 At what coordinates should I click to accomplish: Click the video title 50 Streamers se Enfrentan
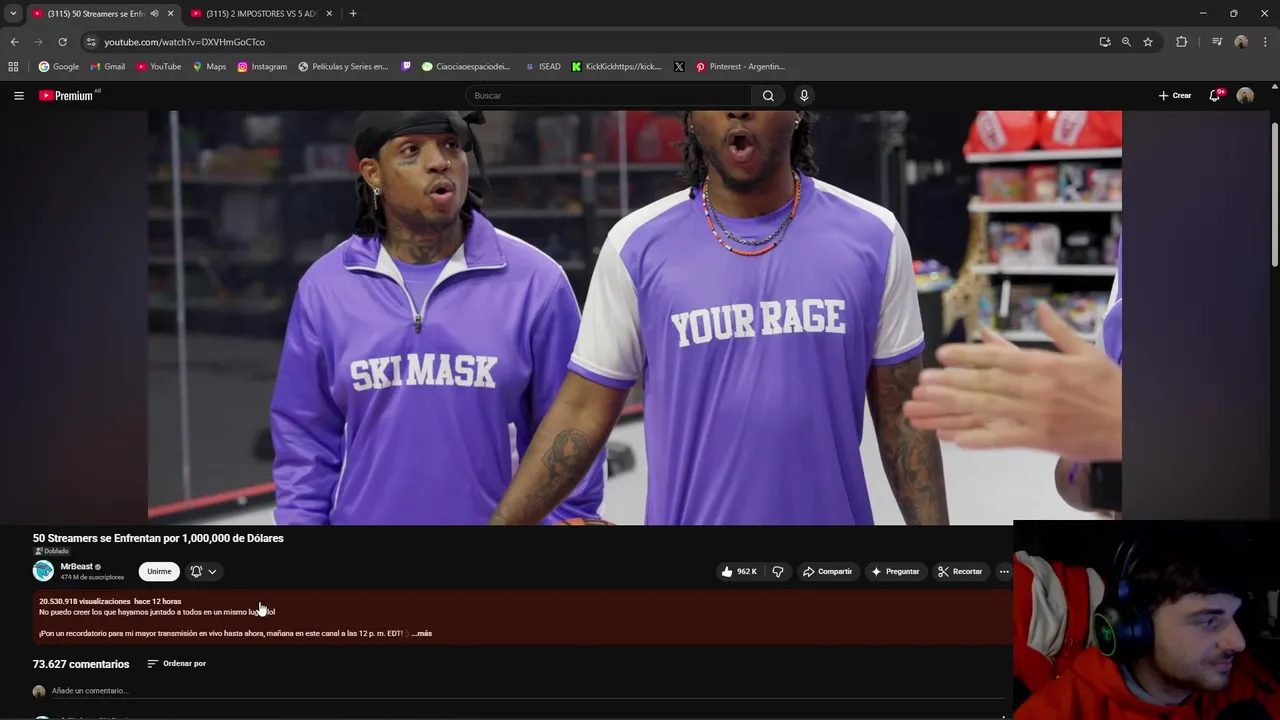158,538
